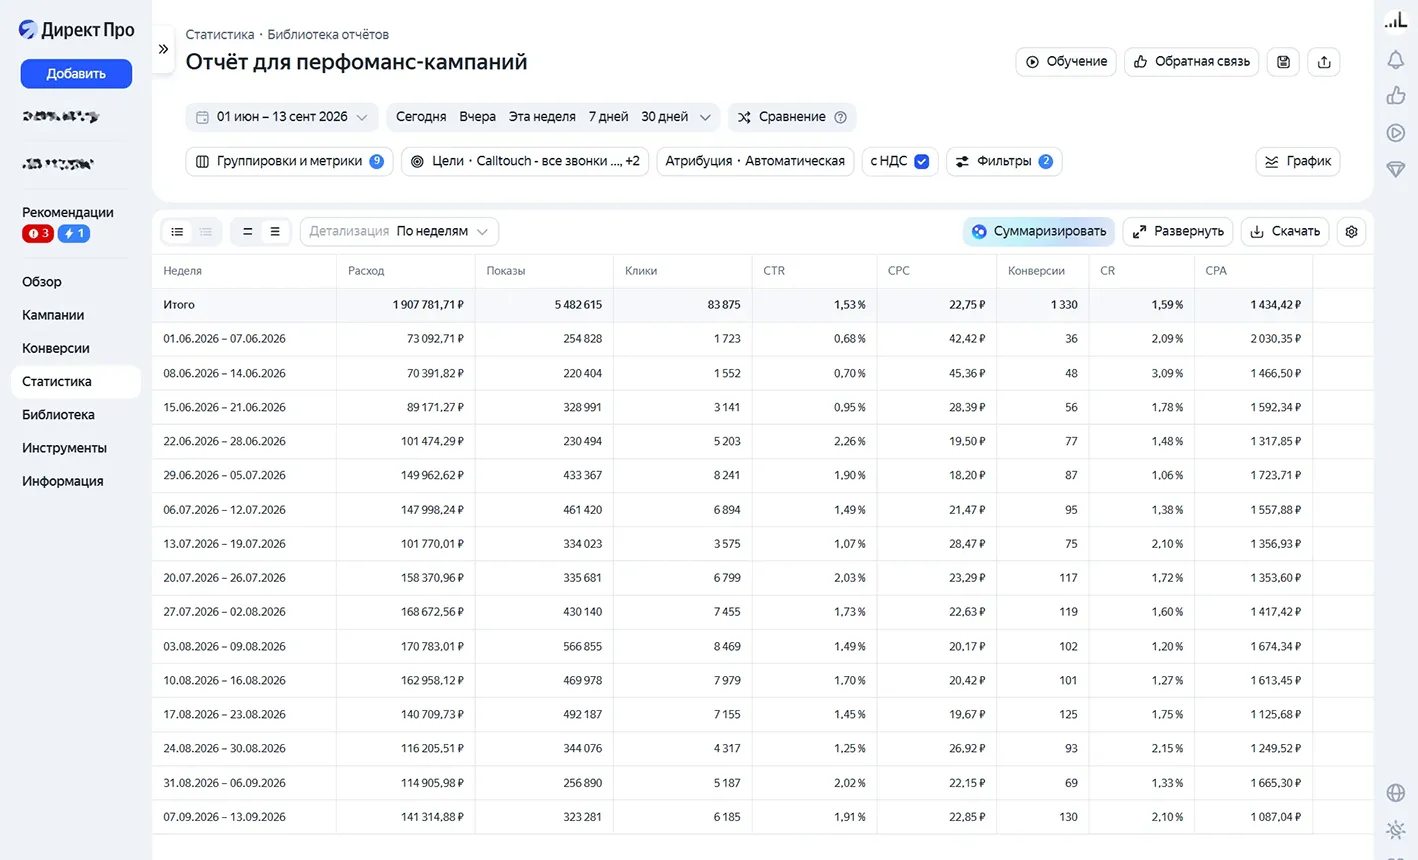
Task: Open Цели Calltouch goals selector
Action: (525, 161)
